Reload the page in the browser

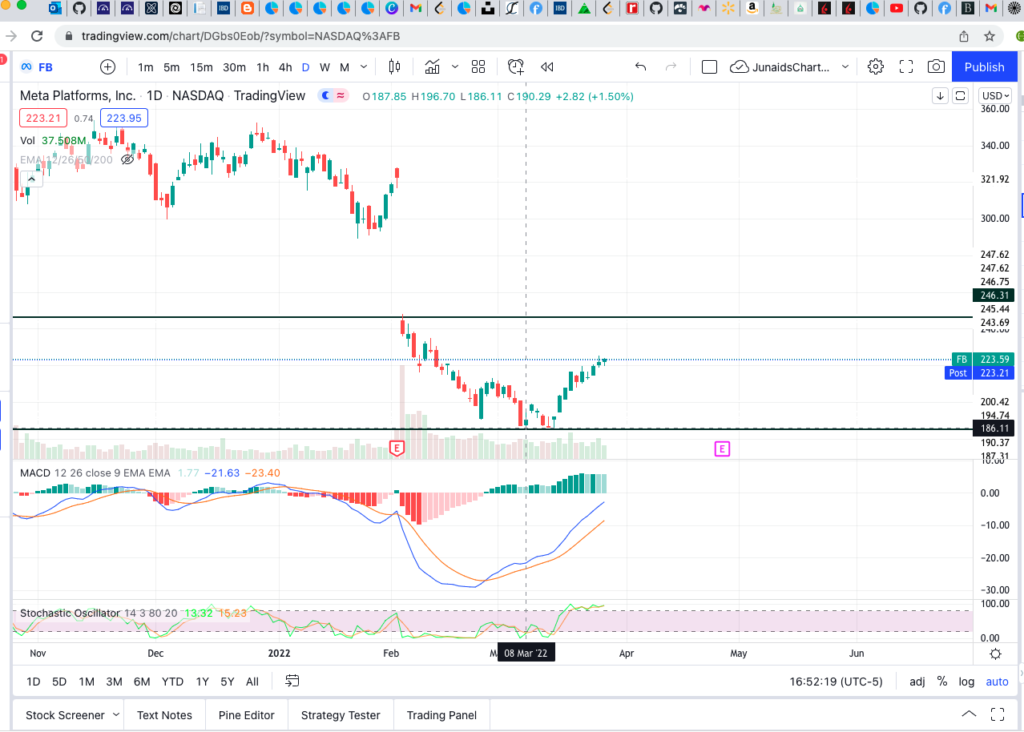point(37,36)
